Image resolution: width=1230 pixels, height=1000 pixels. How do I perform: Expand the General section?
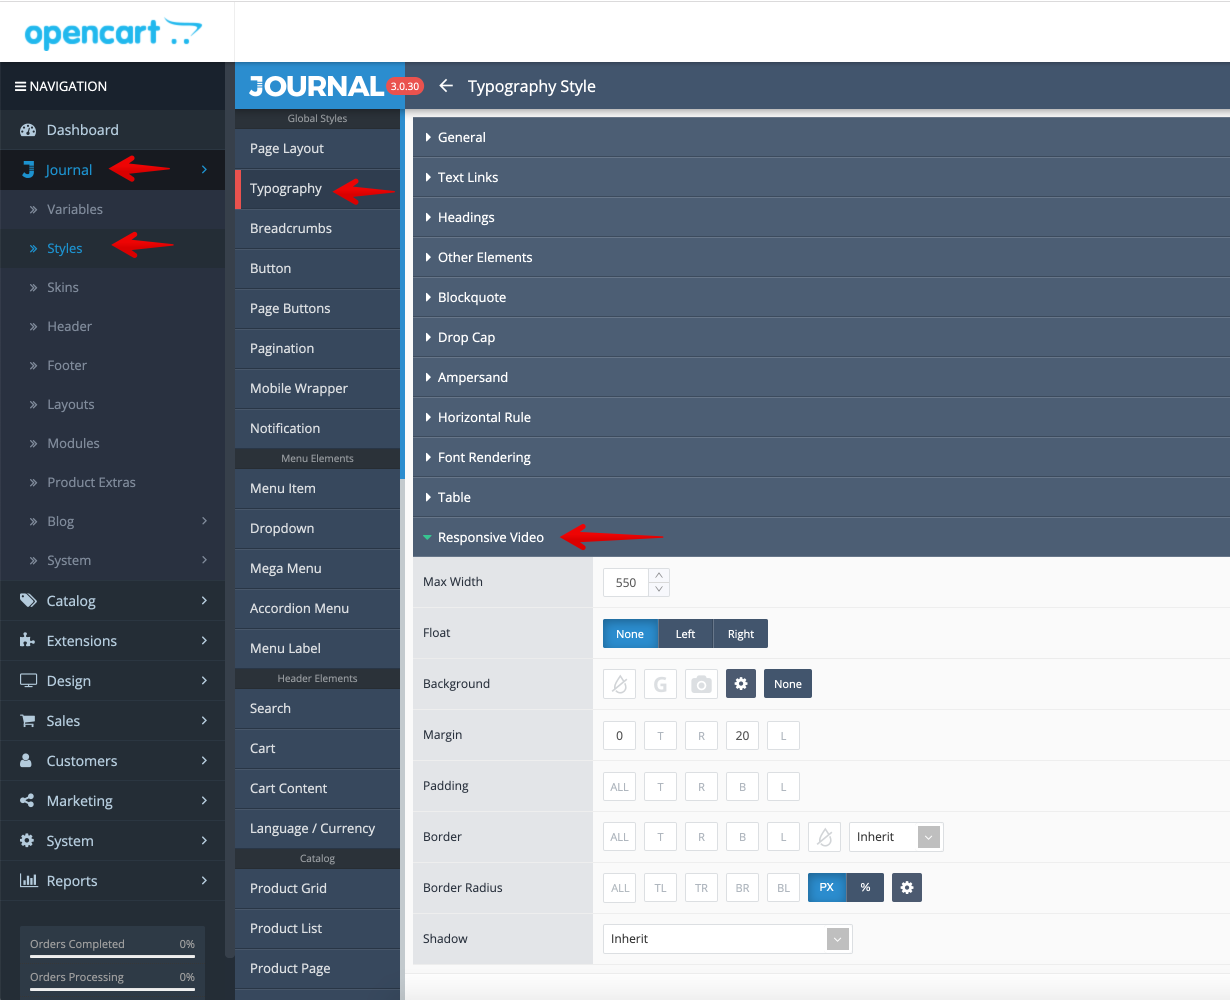[x=821, y=137]
